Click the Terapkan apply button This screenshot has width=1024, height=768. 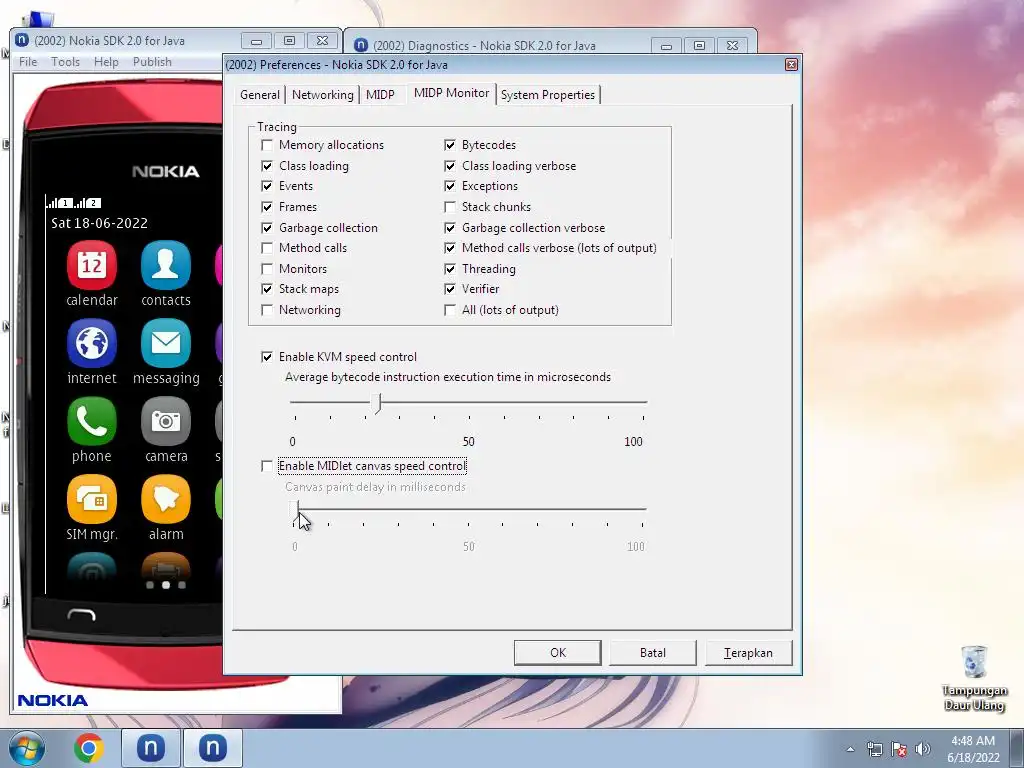(748, 653)
